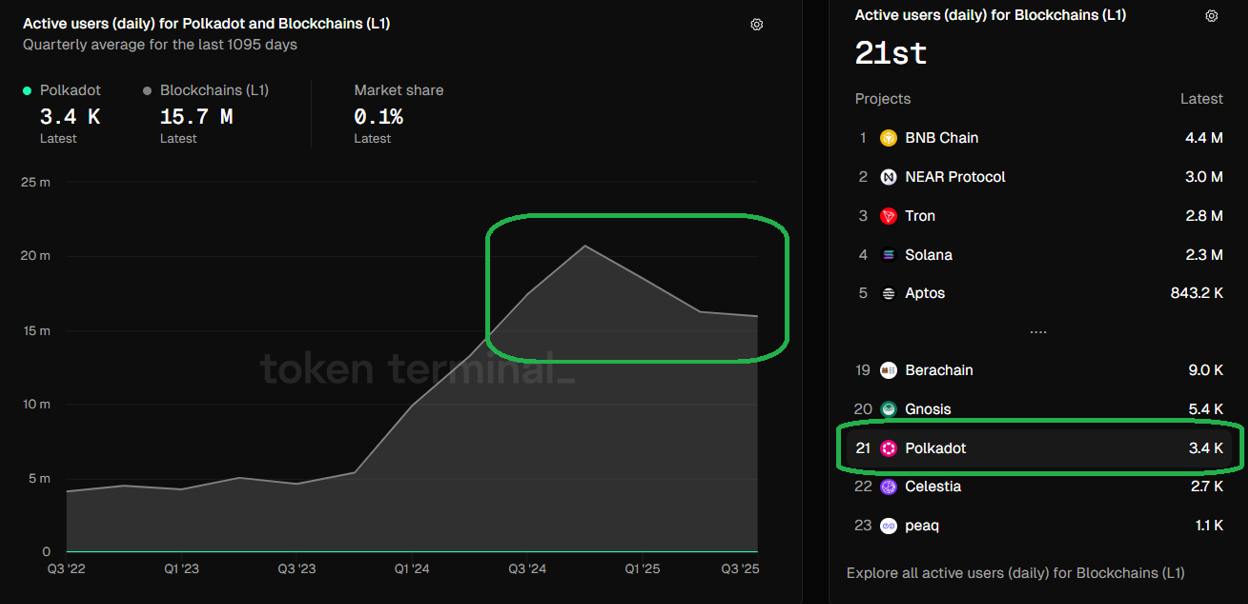Toggle the gray Blockchains (L1) legend dot

pyautogui.click(x=148, y=91)
